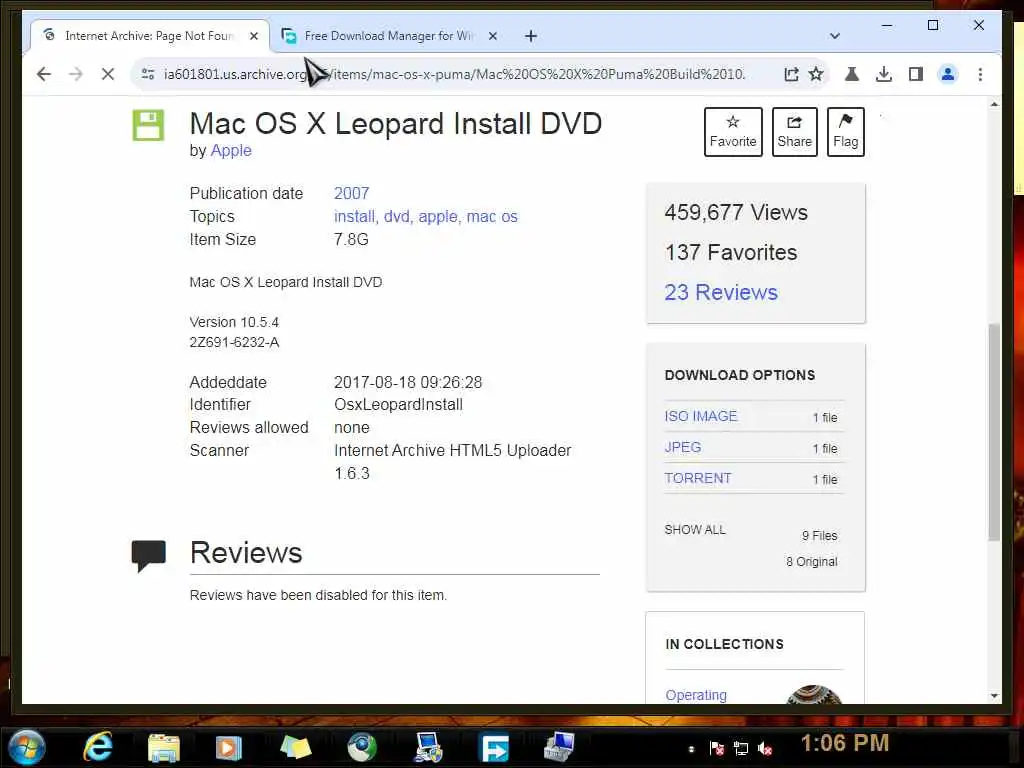Image resolution: width=1024 pixels, height=768 pixels.
Task: Stop page loading with the X button
Action: point(108,74)
